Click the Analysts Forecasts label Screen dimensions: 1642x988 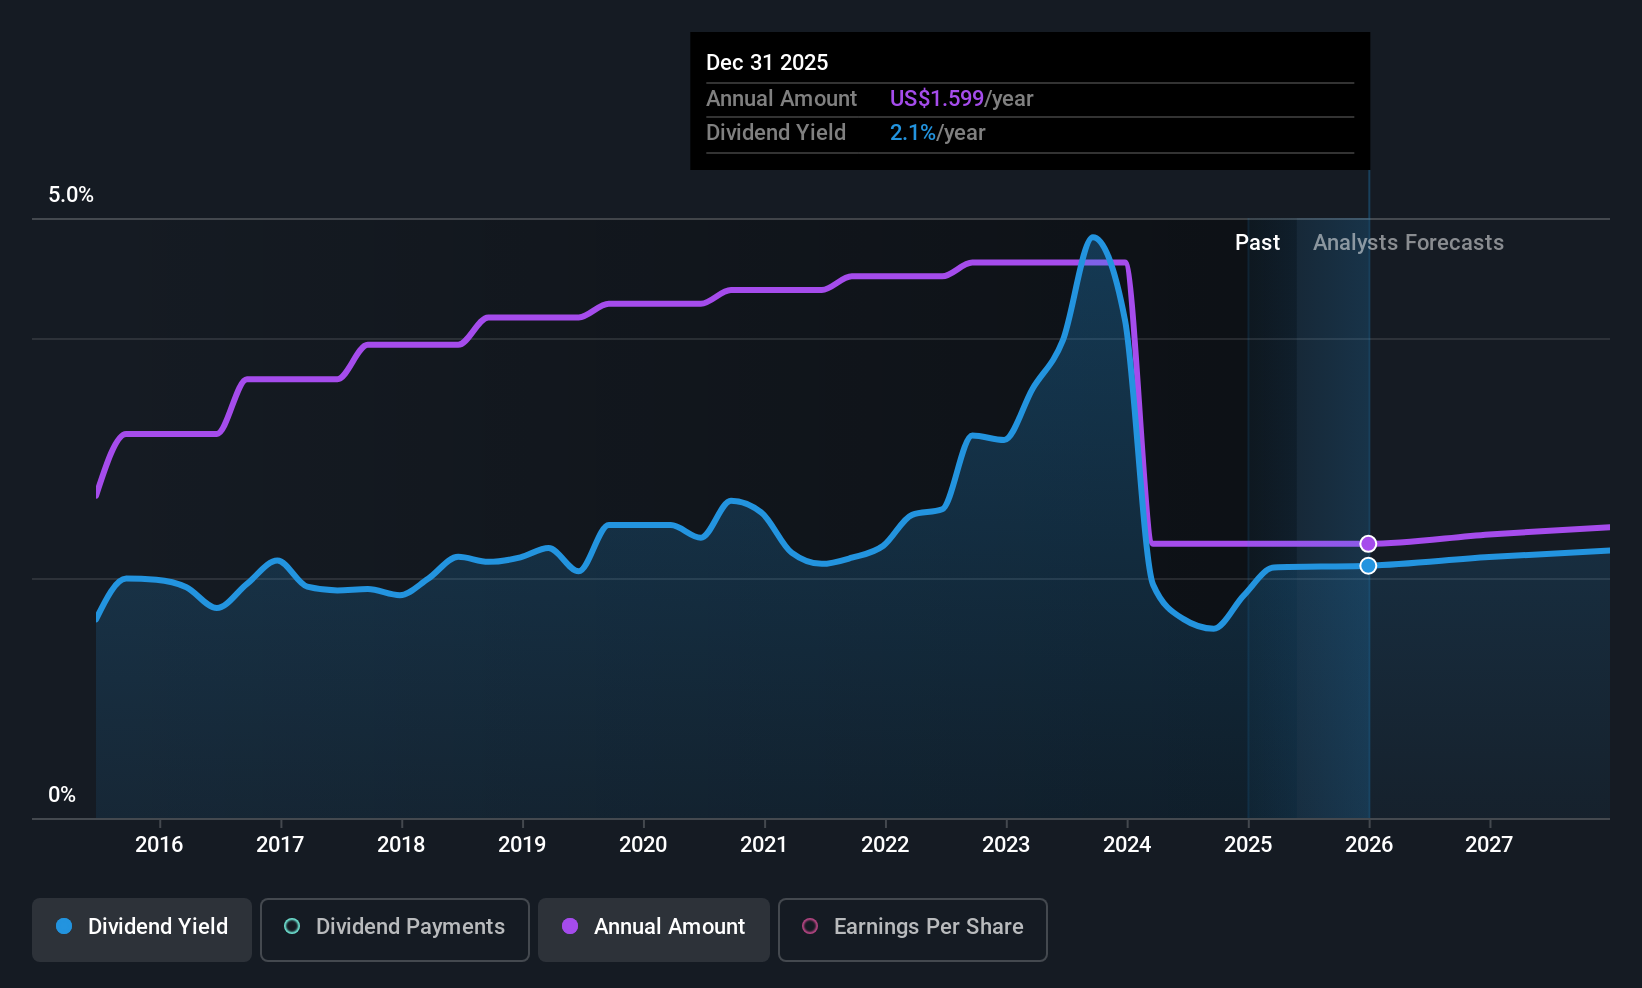pyautogui.click(x=1408, y=243)
